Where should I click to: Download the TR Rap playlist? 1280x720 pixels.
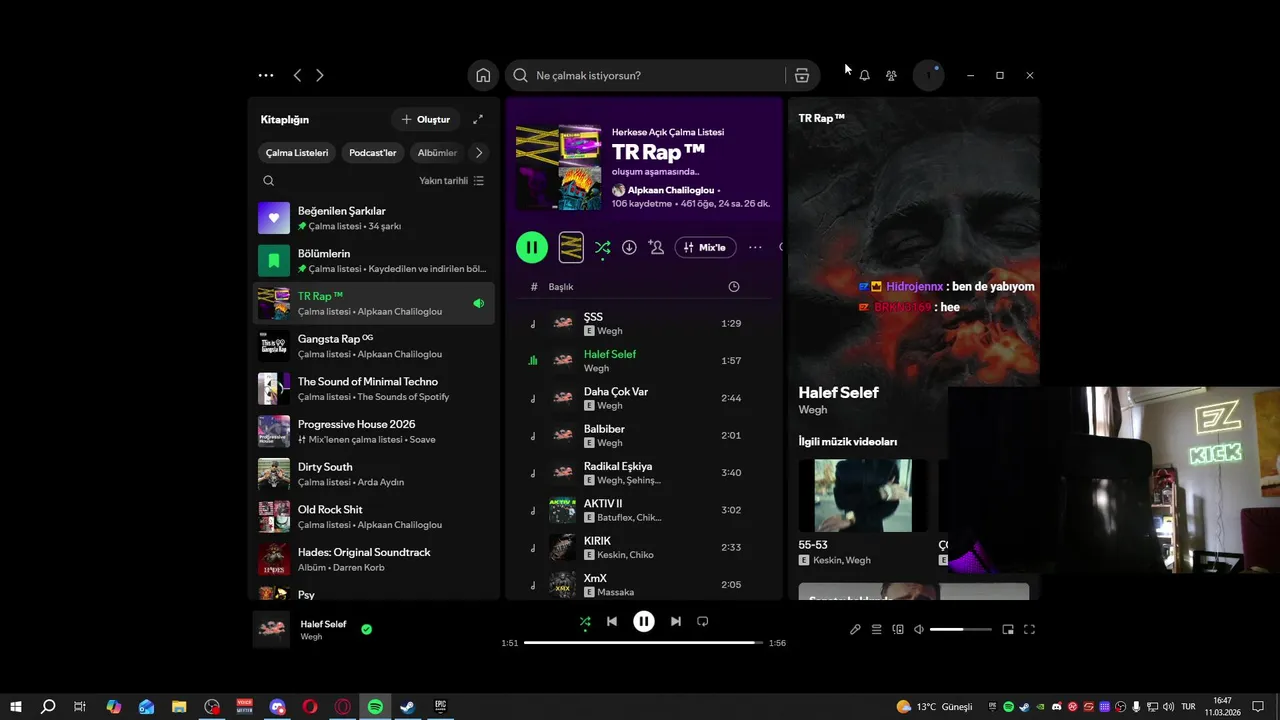click(x=629, y=247)
